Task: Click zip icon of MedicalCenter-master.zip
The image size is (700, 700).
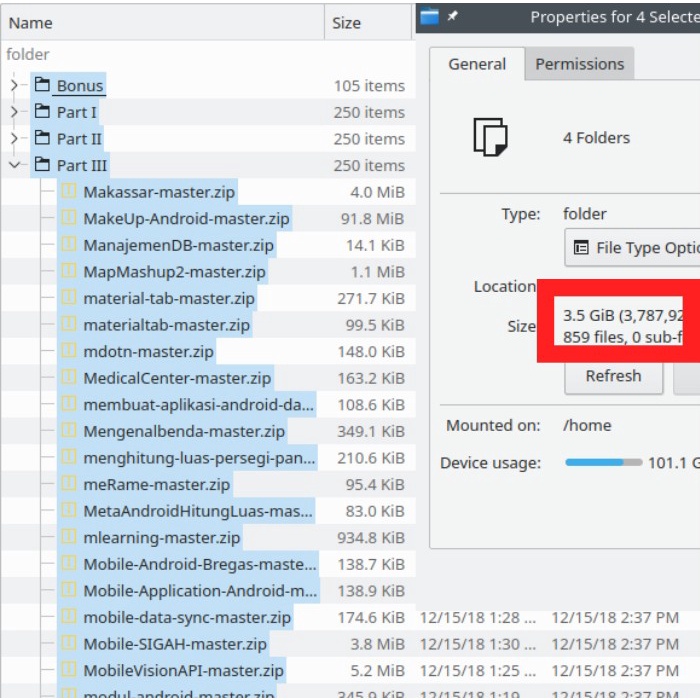Action: [x=69, y=377]
